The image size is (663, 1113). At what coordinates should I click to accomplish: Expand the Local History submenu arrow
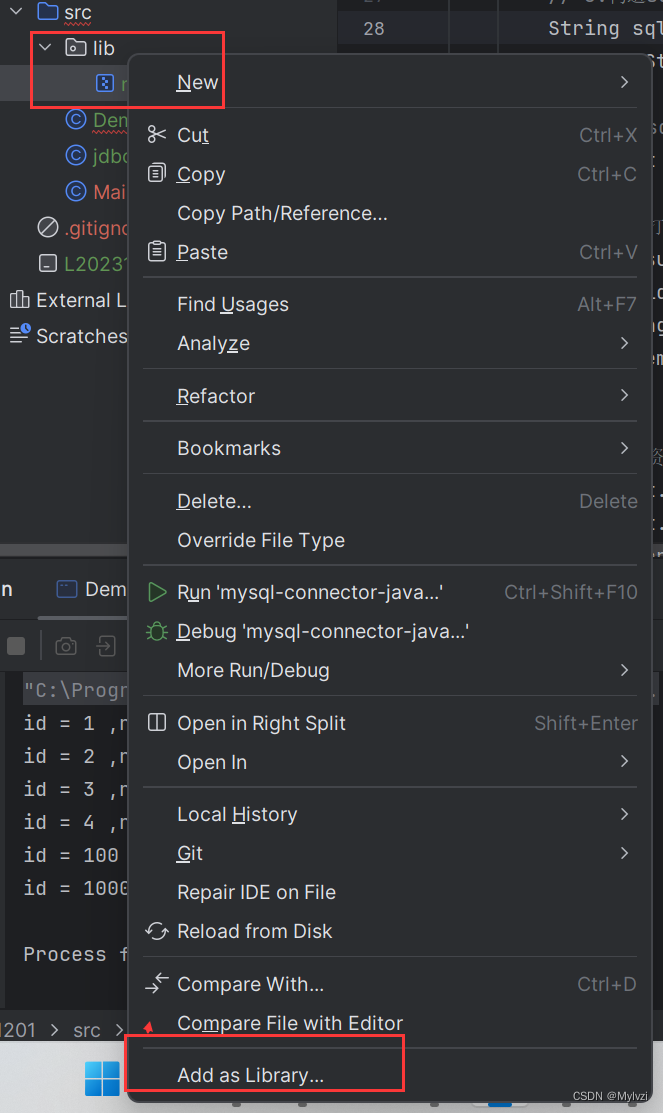click(x=624, y=814)
